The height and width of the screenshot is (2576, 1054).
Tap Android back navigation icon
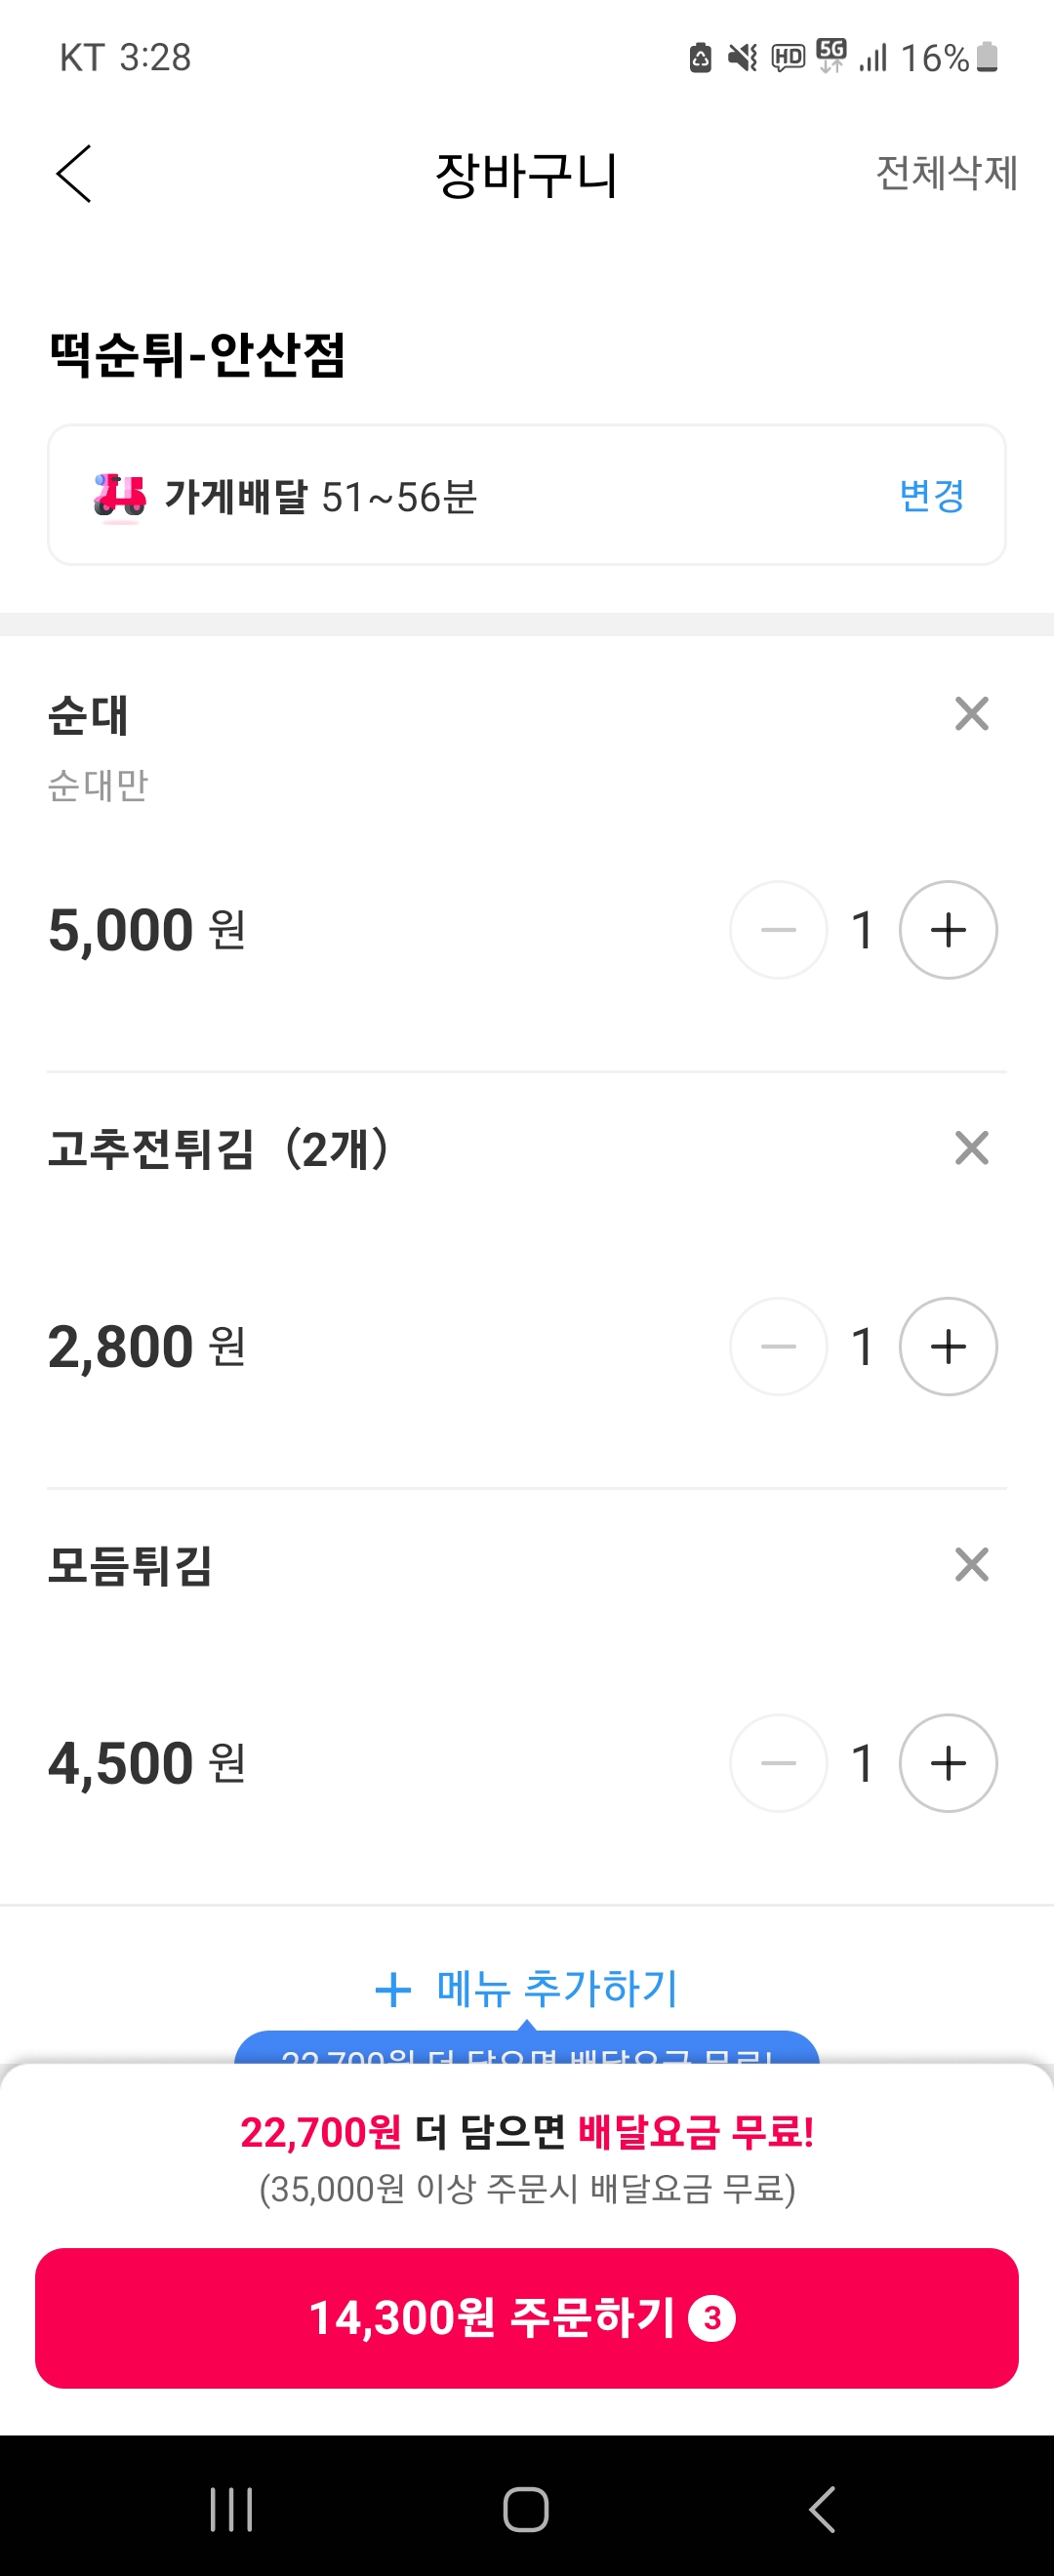[x=821, y=2509]
